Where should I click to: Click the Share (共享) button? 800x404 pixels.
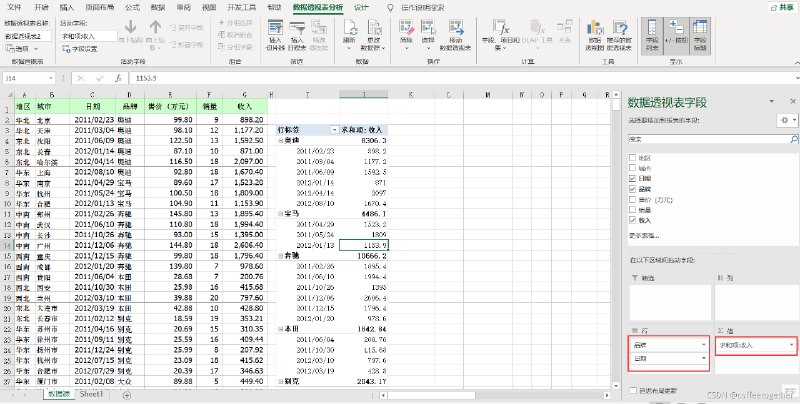783,7
